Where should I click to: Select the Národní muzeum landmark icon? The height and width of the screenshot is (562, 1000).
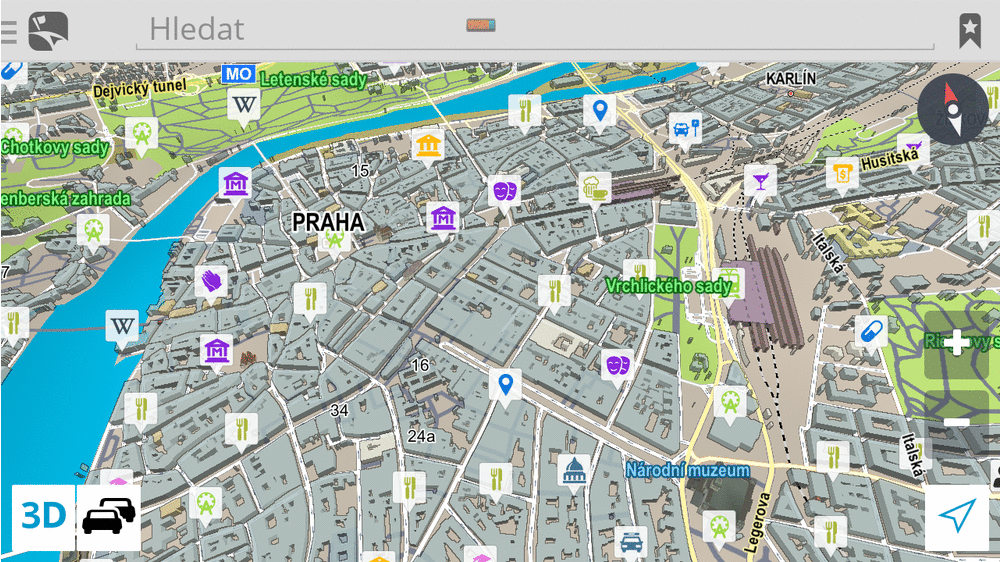(574, 470)
